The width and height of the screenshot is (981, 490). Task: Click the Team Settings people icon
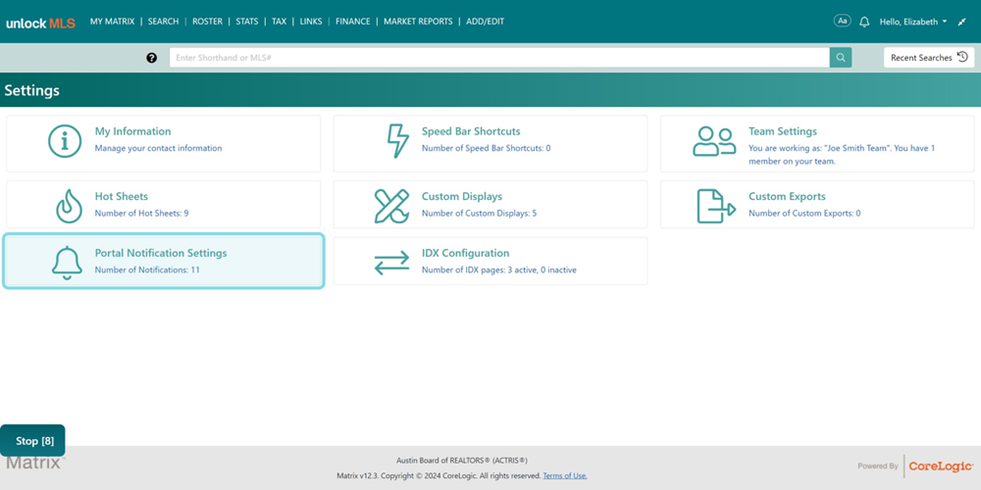point(714,141)
